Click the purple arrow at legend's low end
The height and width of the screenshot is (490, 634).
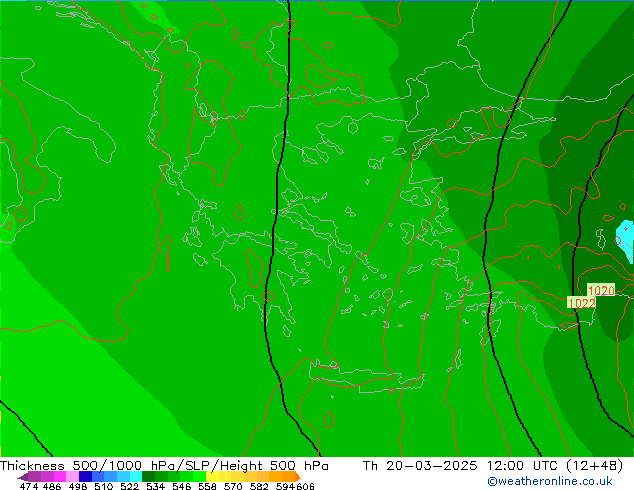click(x=23, y=477)
